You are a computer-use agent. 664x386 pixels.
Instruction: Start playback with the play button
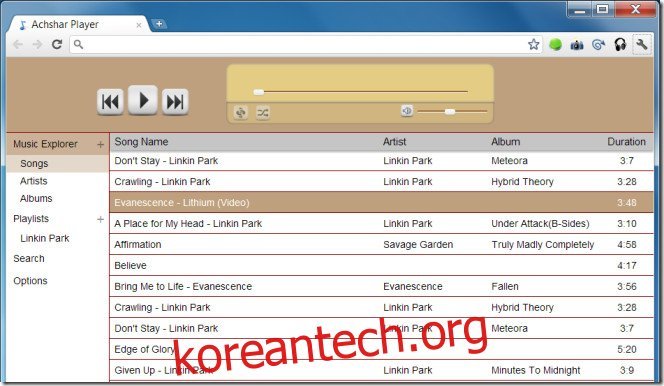coord(143,100)
